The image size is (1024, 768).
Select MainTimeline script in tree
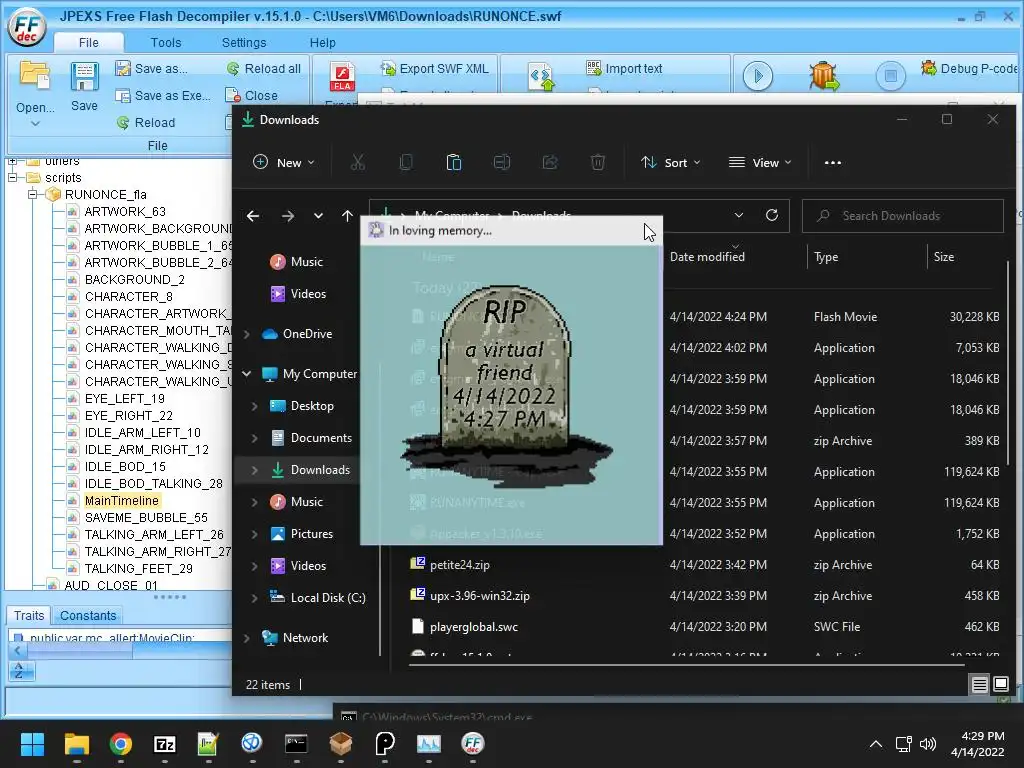tap(121, 500)
